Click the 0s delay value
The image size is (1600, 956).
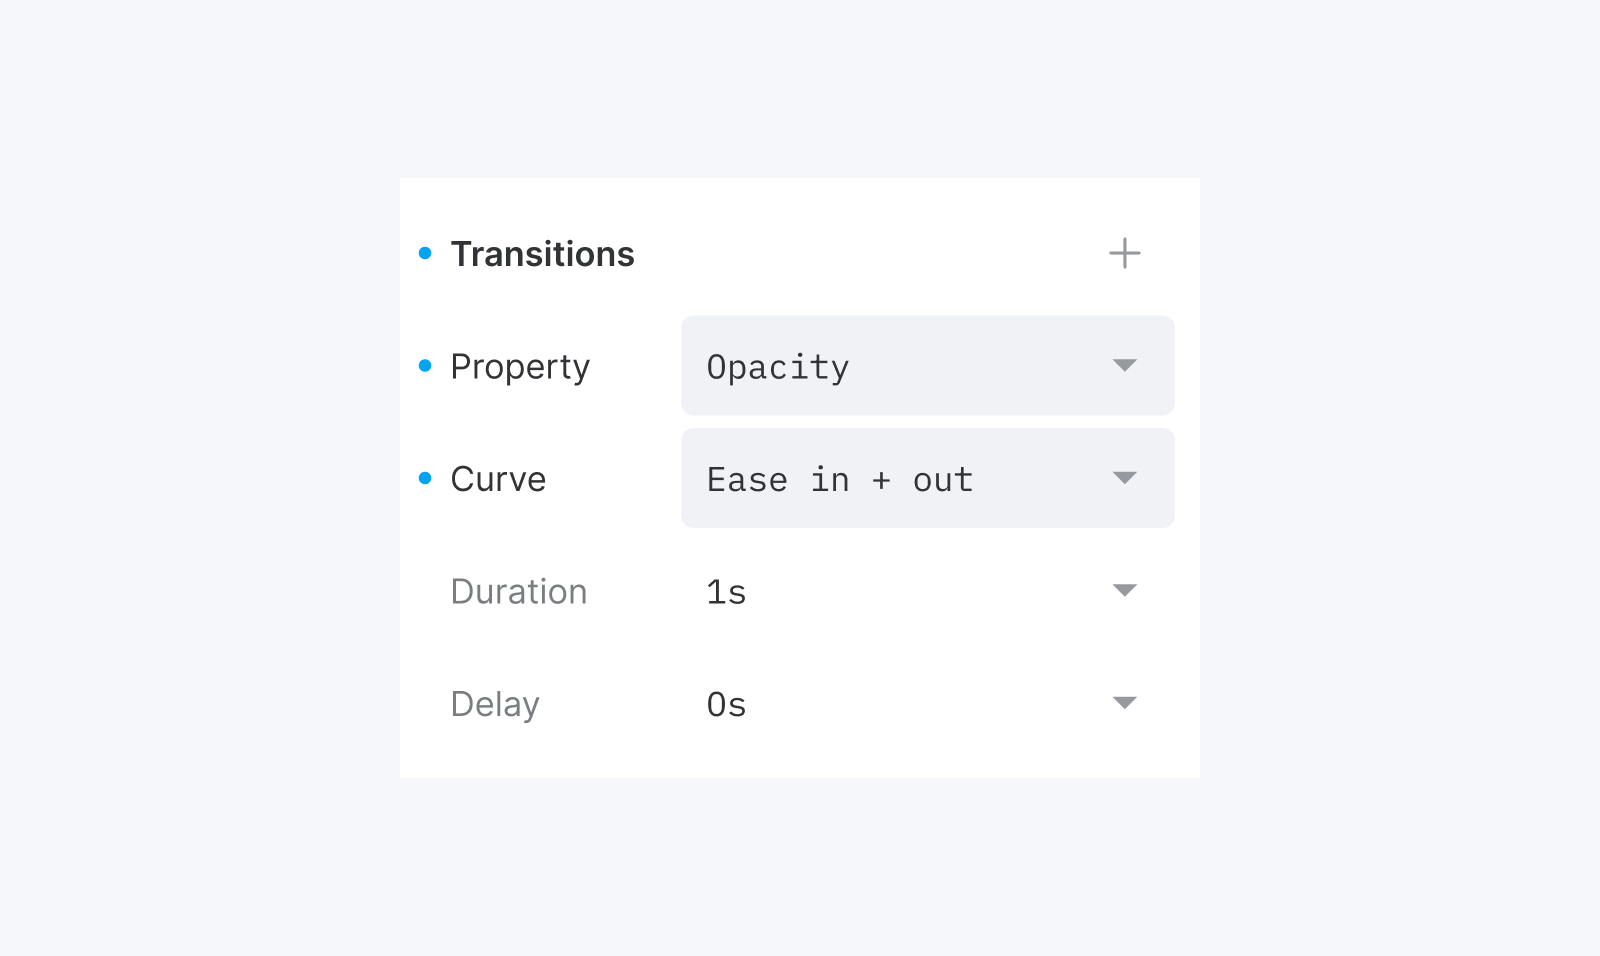pos(726,704)
